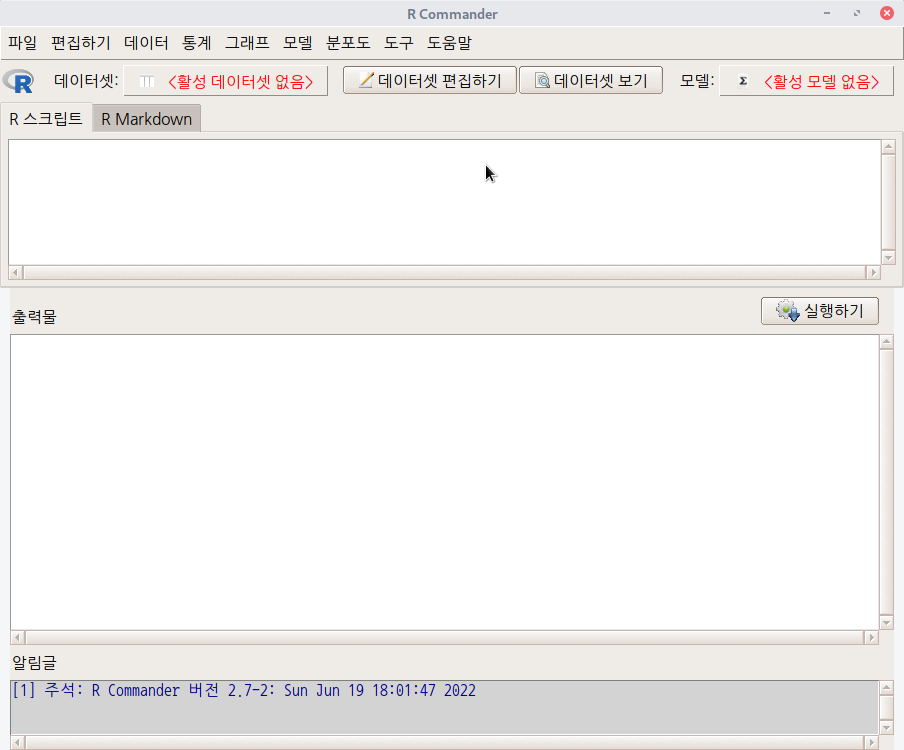Click the R logo icon
Screen dimensions: 904x750
(19, 81)
